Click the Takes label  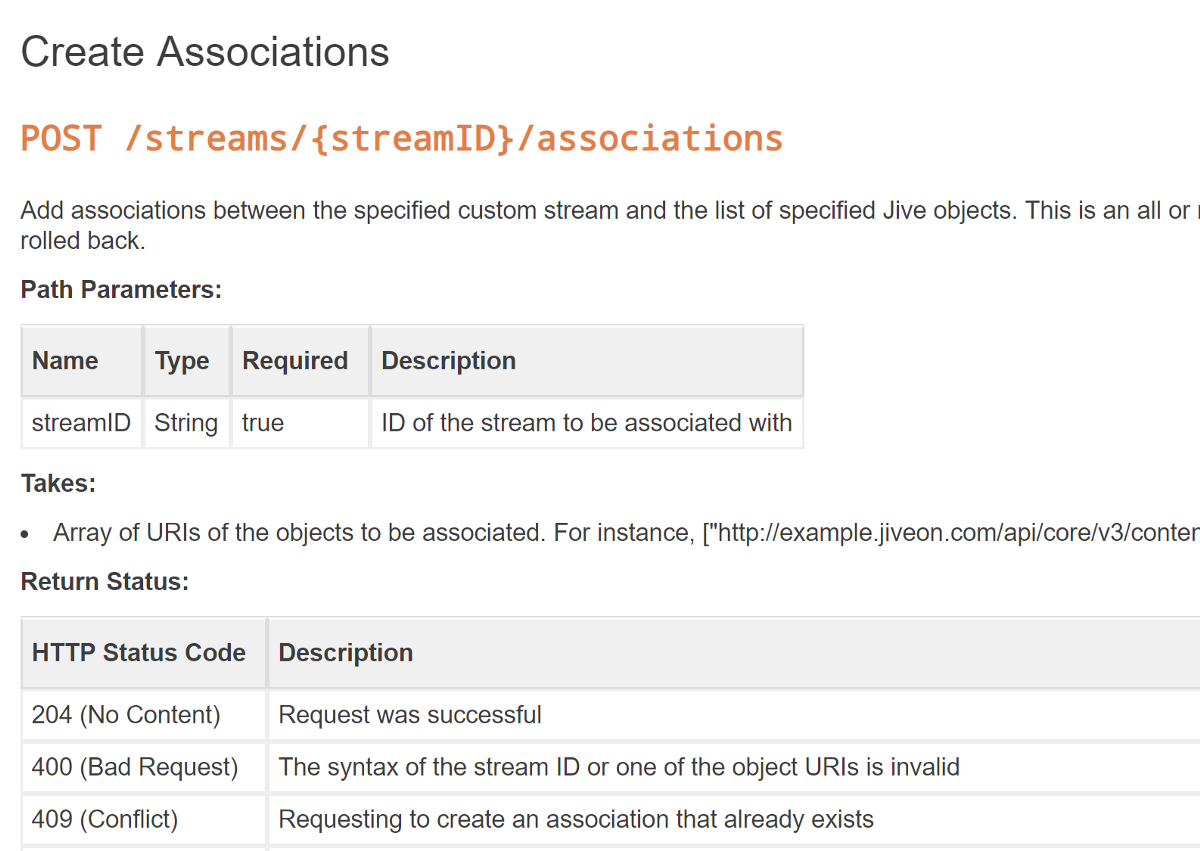tap(58, 484)
